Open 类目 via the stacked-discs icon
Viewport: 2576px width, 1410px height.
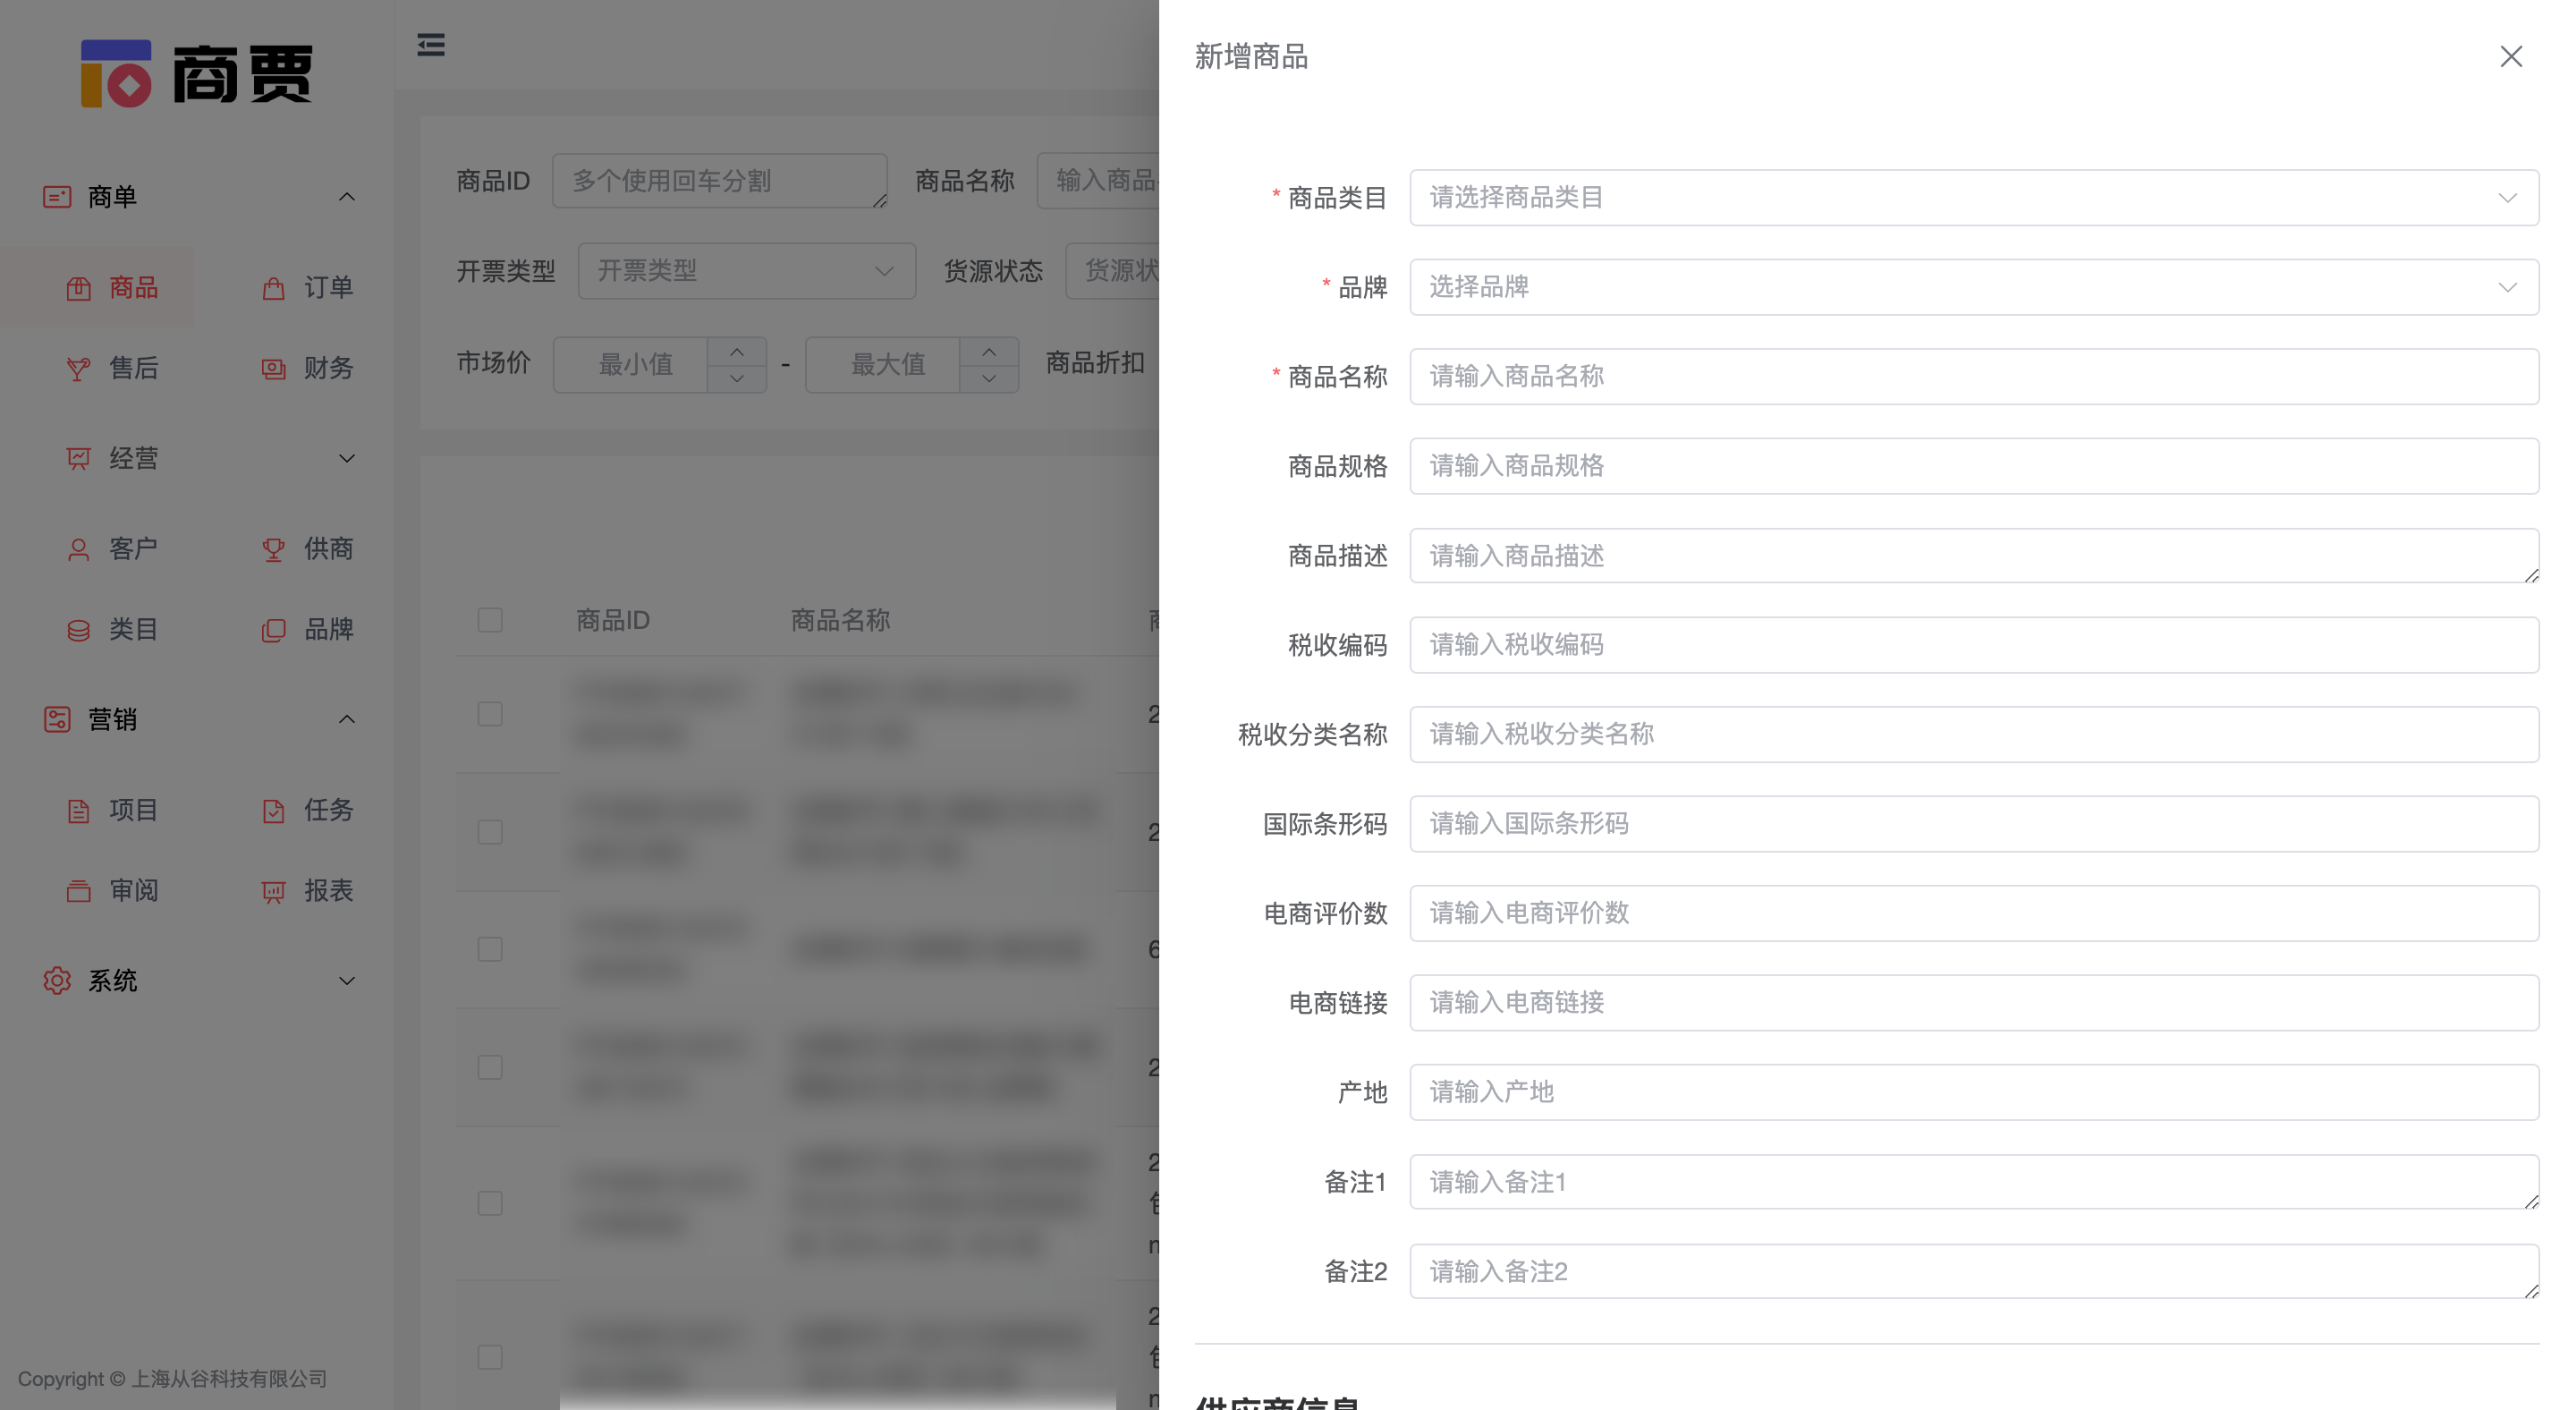79,629
